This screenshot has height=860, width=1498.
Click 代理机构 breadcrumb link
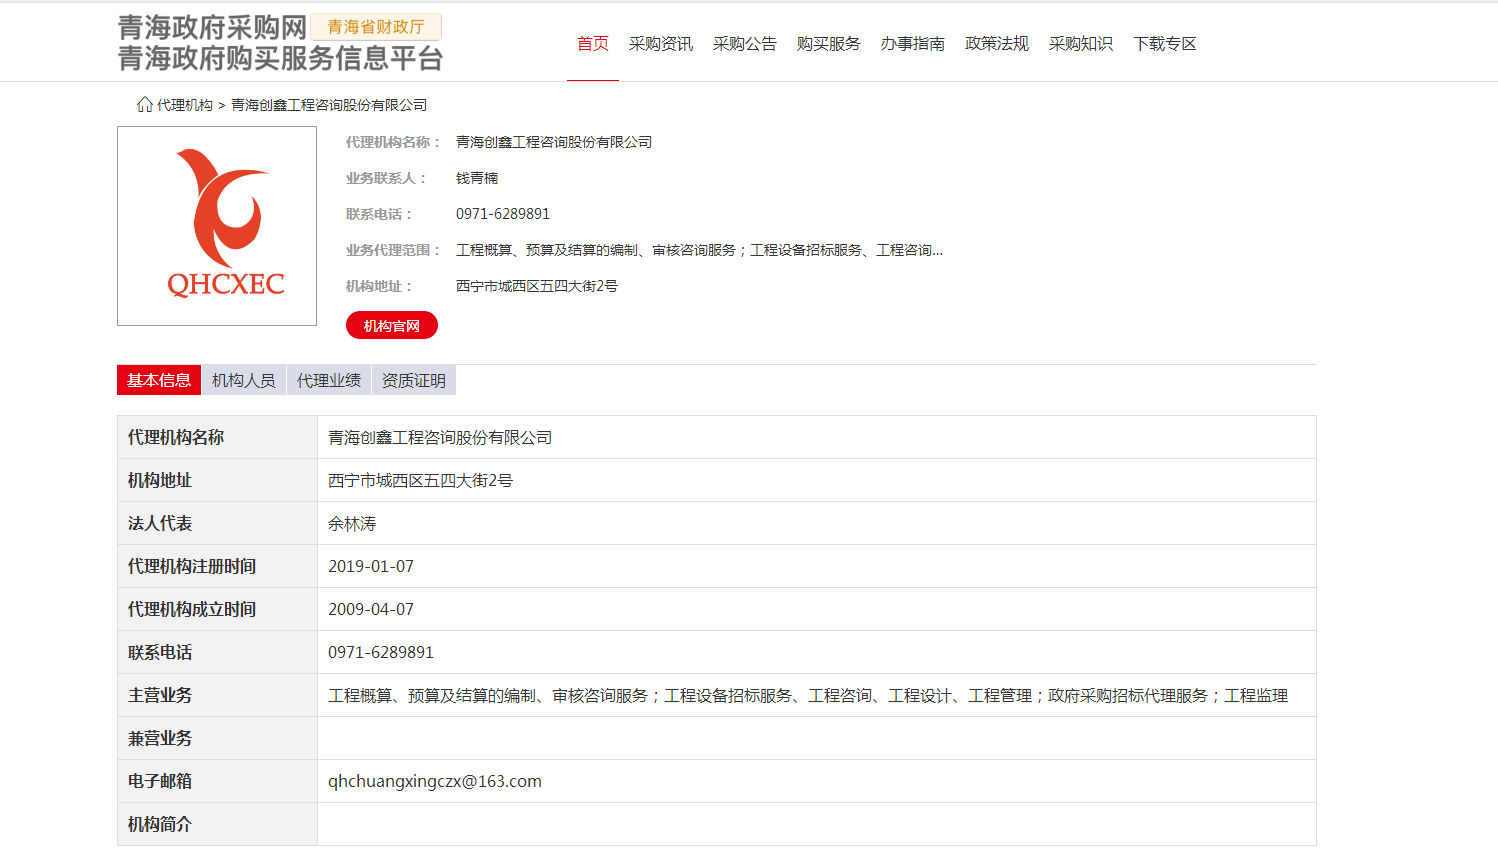pyautogui.click(x=185, y=105)
